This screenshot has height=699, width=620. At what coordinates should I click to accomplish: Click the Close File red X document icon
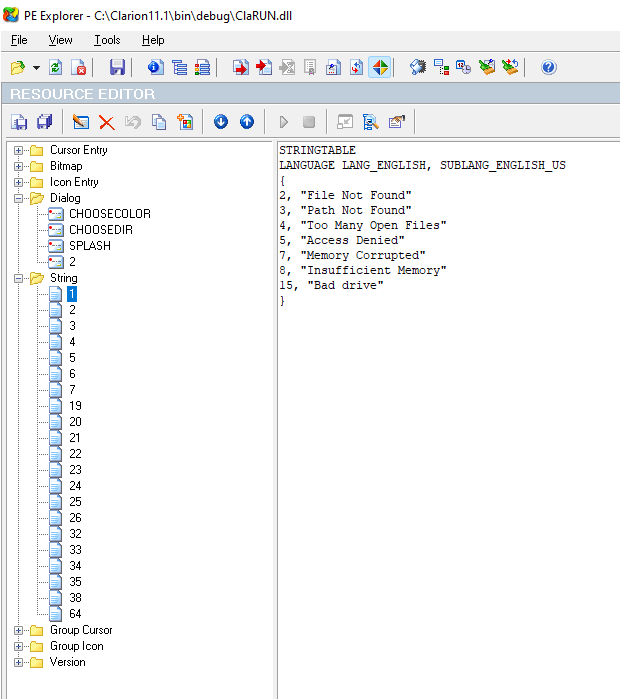coord(79,68)
